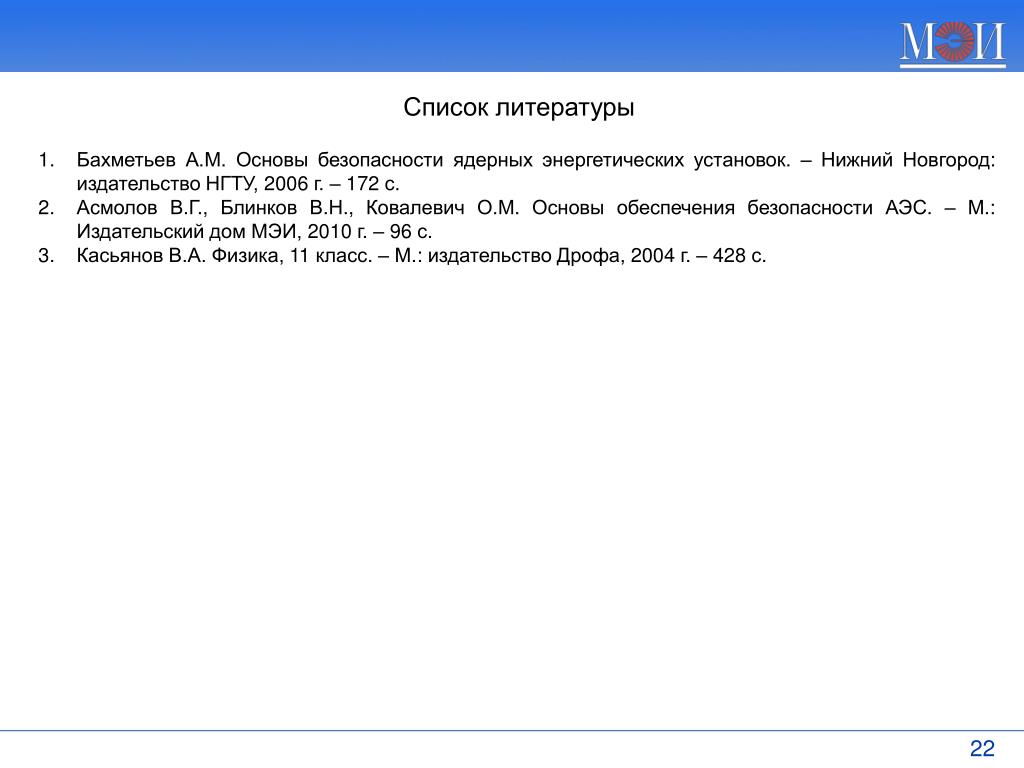
Task: Click the slide number 22
Action: tap(982, 748)
